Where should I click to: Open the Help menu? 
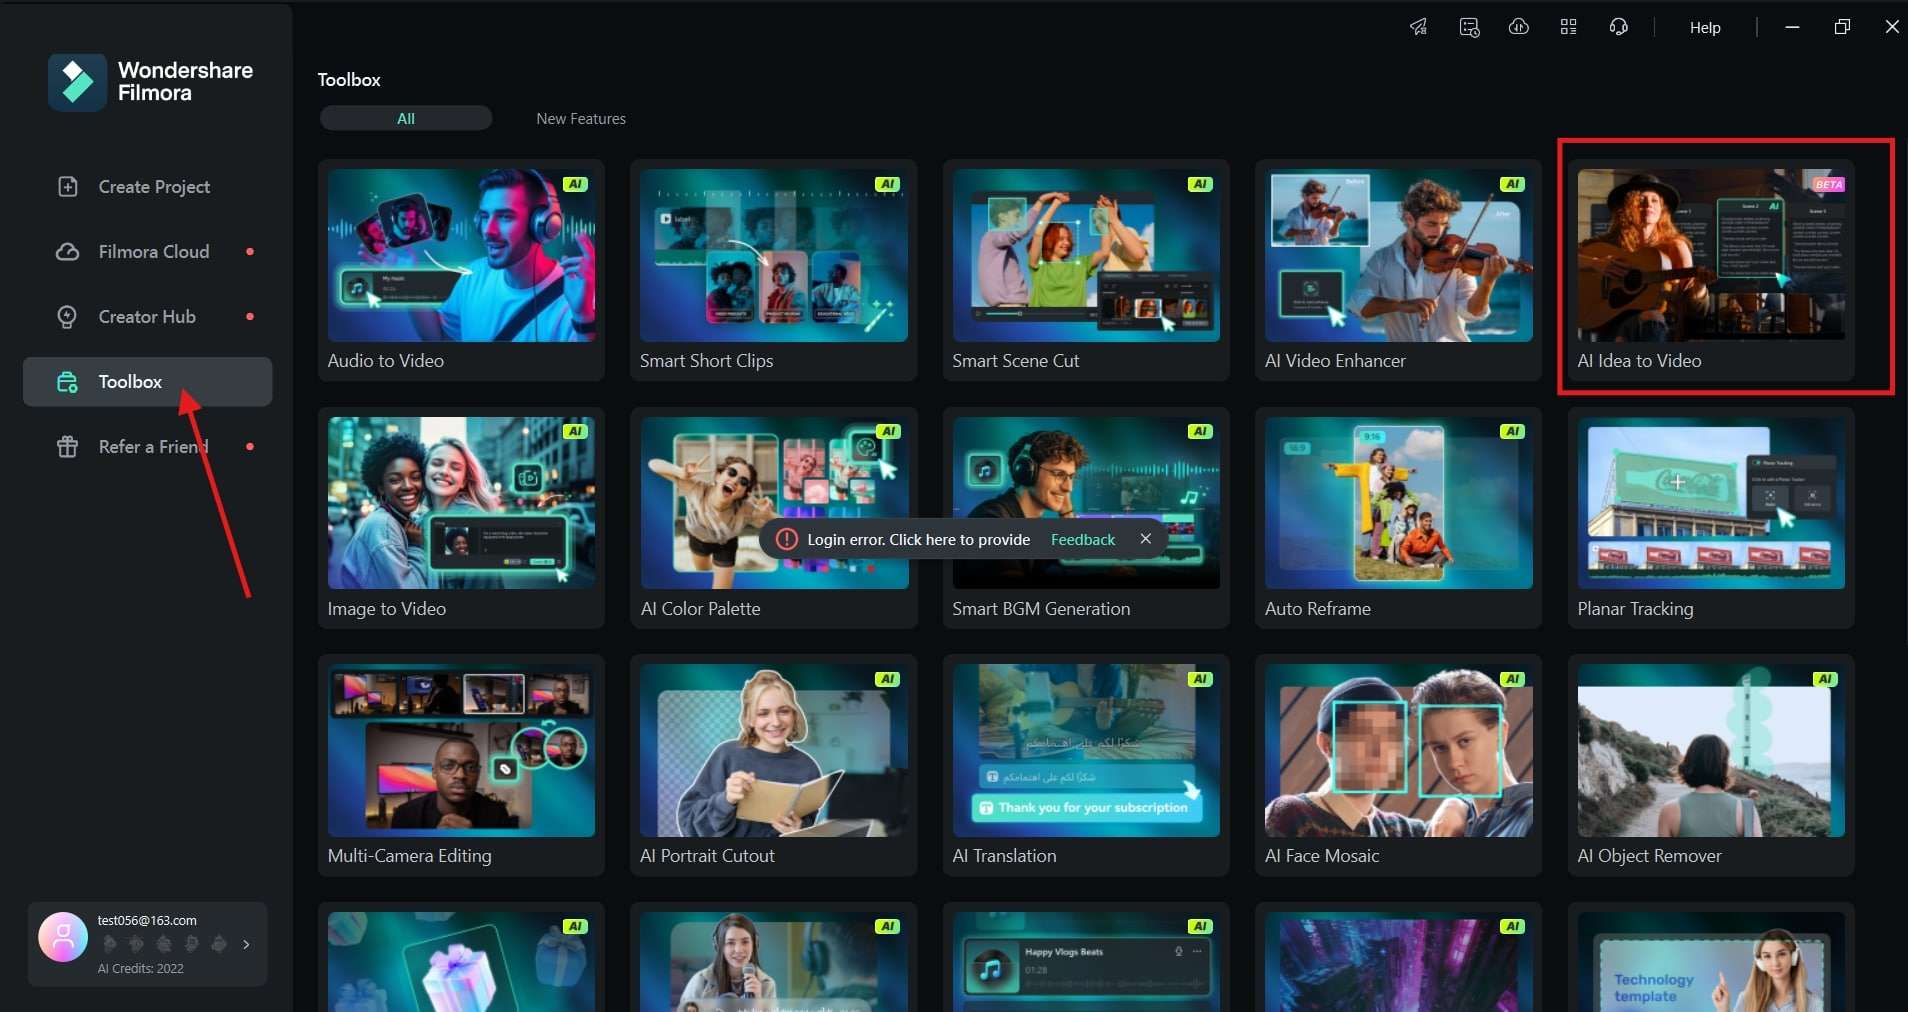point(1705,28)
